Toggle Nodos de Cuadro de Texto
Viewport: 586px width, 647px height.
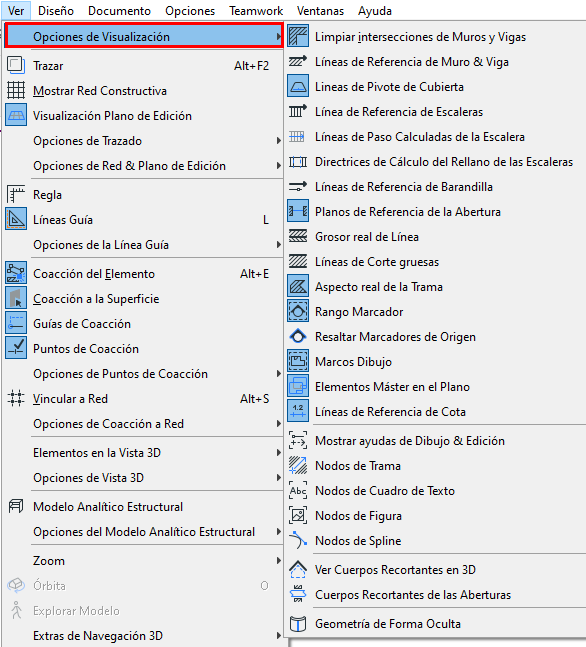(435, 491)
